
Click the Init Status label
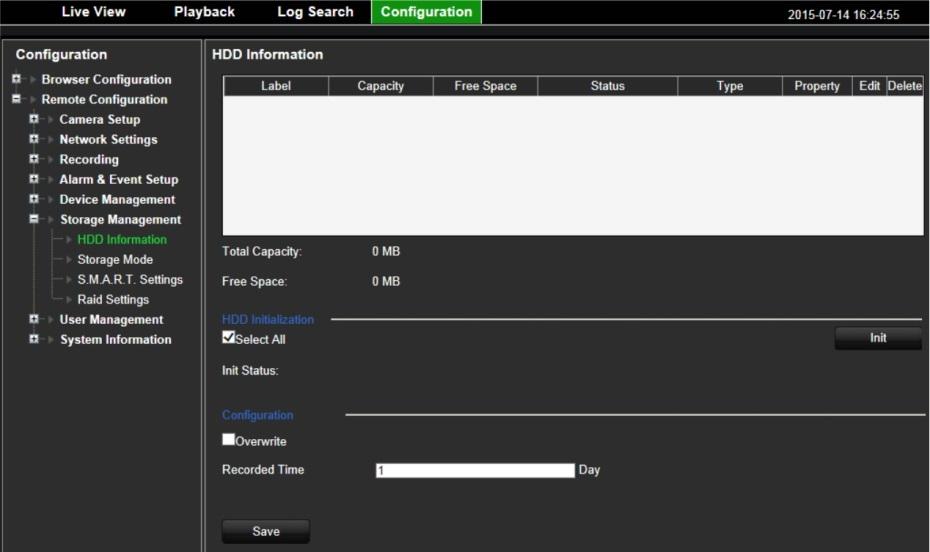click(x=250, y=371)
